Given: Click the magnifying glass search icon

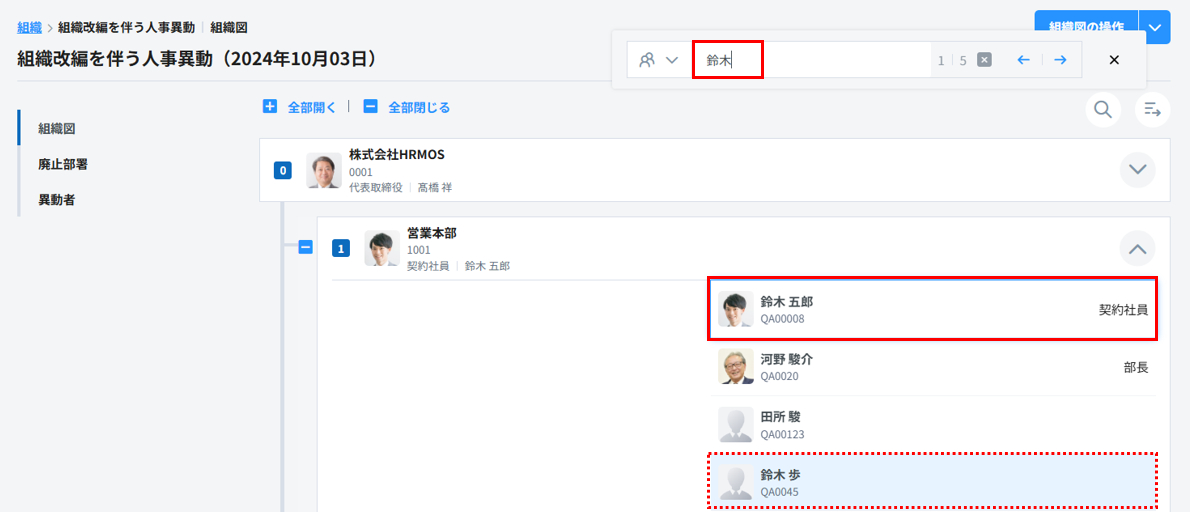Looking at the screenshot, I should 1103,109.
